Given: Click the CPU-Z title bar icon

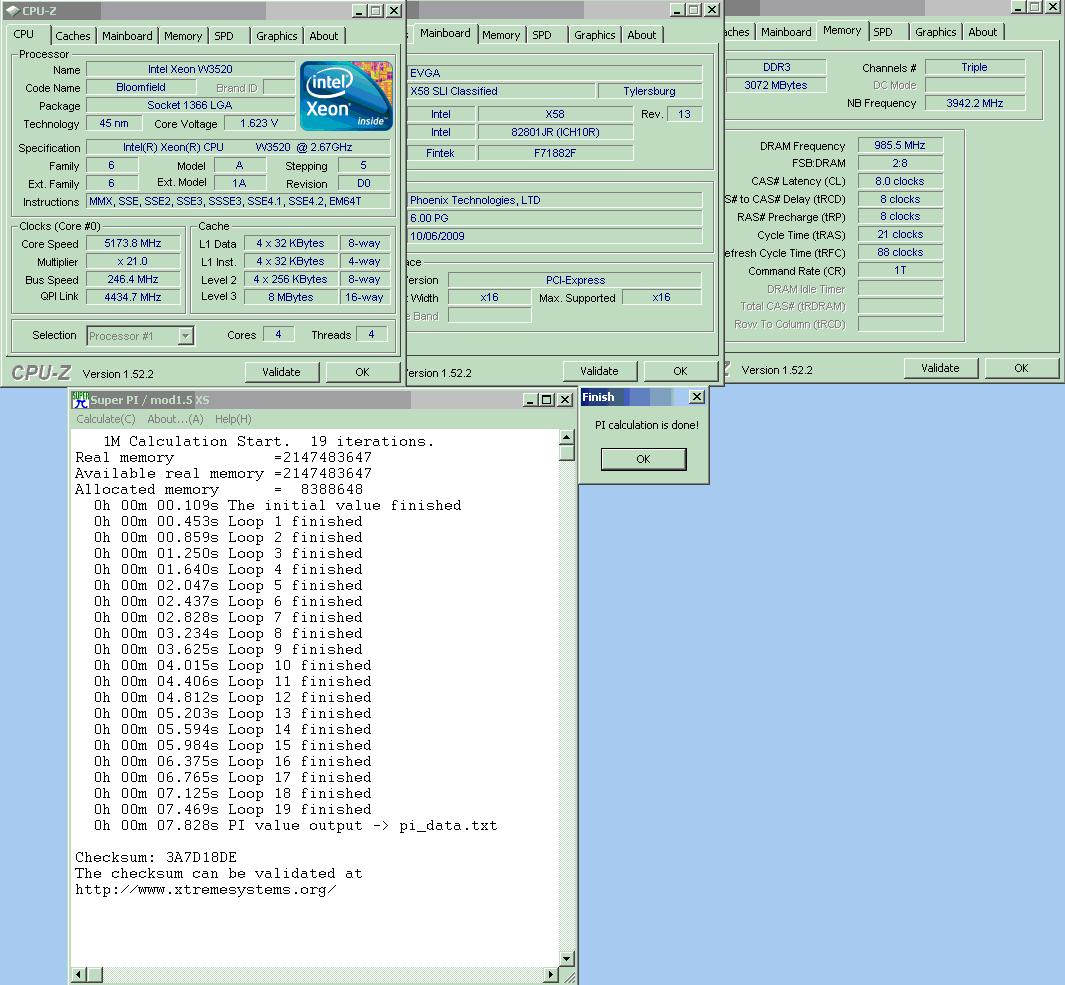Looking at the screenshot, I should tap(12, 11).
